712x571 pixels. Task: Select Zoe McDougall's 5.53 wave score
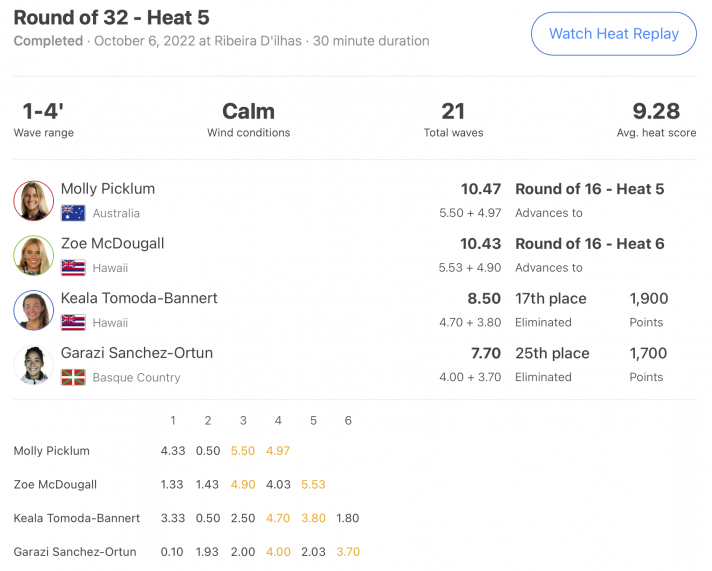[313, 484]
